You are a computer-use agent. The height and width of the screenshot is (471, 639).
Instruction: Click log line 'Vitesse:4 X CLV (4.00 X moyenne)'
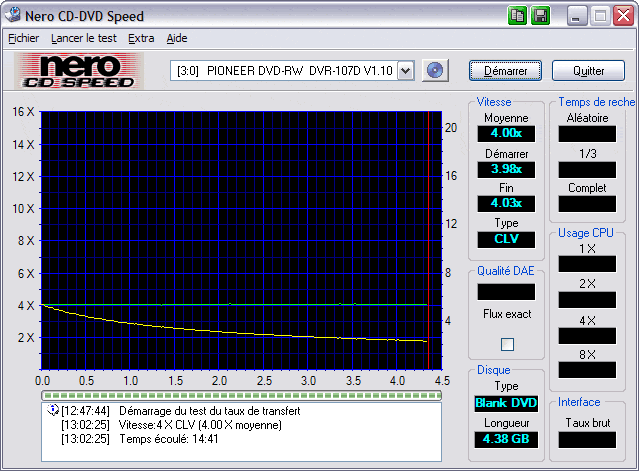(200, 425)
